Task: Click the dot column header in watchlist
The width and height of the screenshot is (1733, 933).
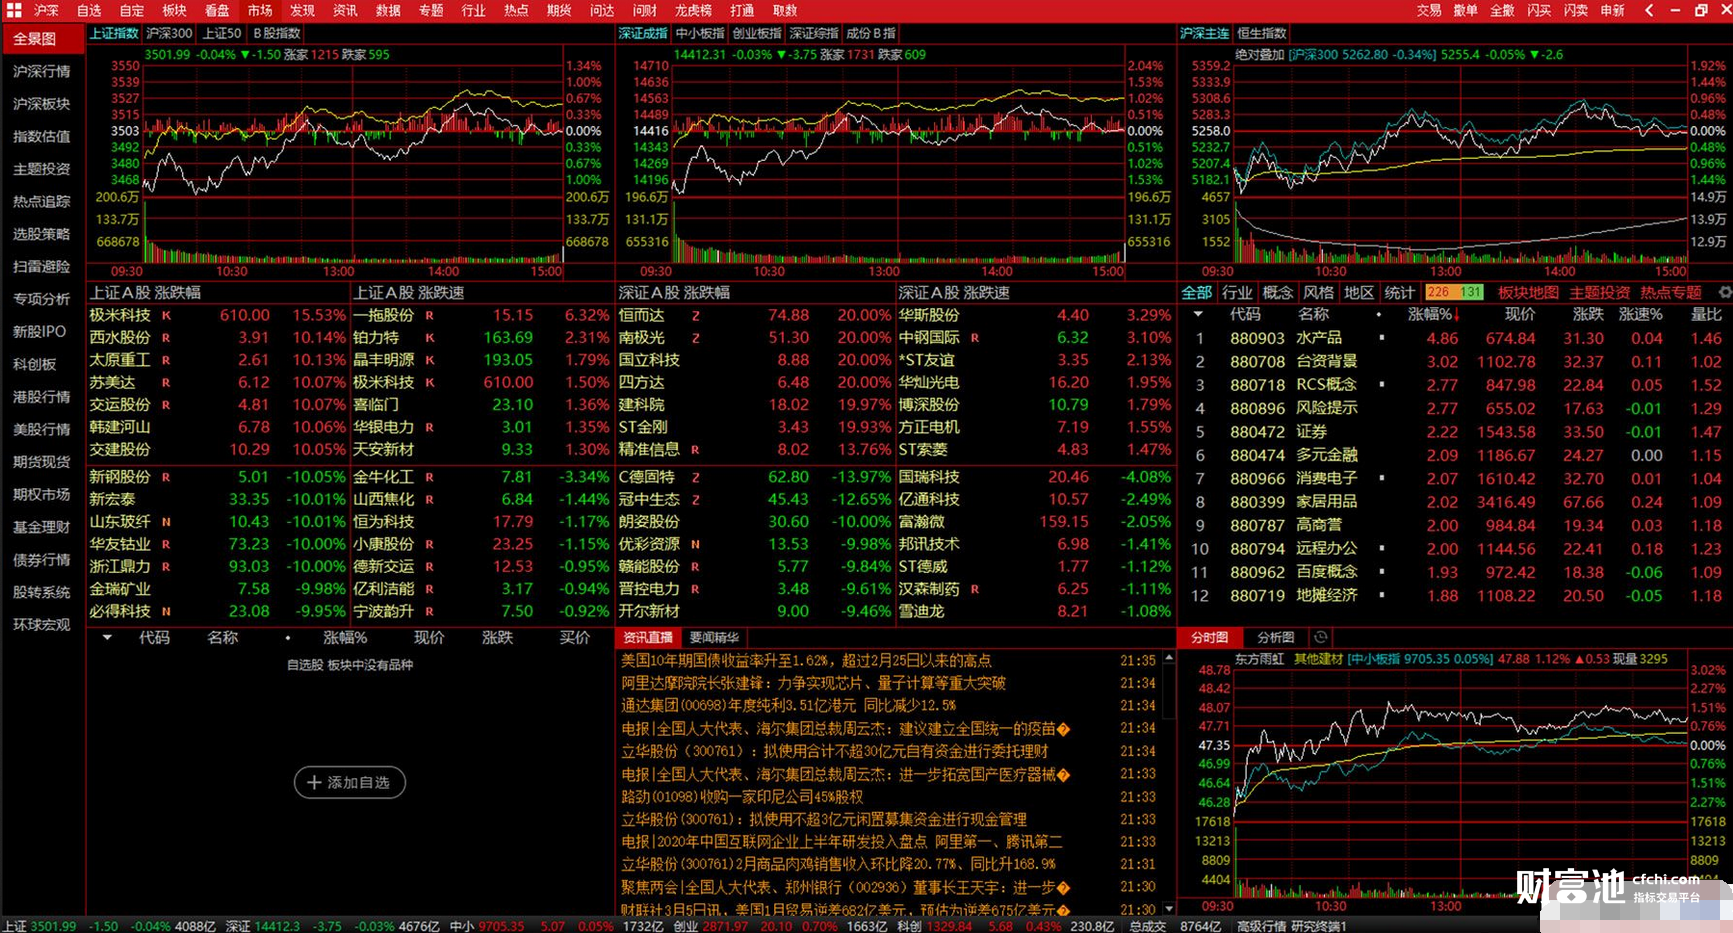Action: [x=287, y=638]
